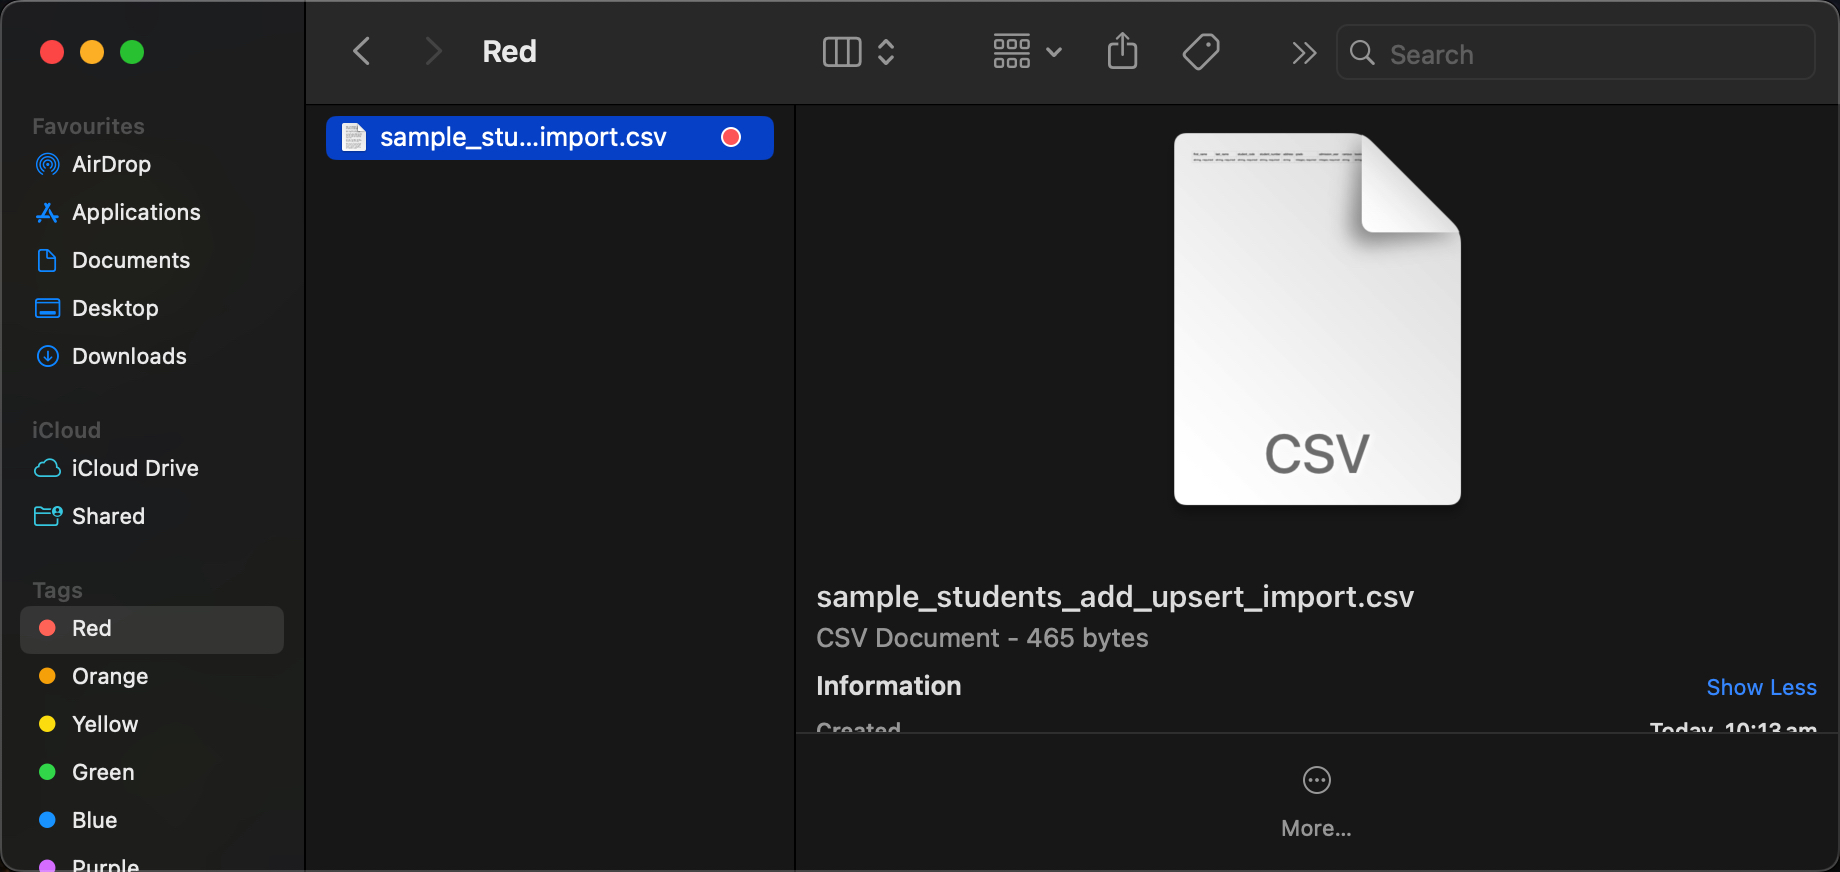Go to Applications in the sidebar

point(136,212)
